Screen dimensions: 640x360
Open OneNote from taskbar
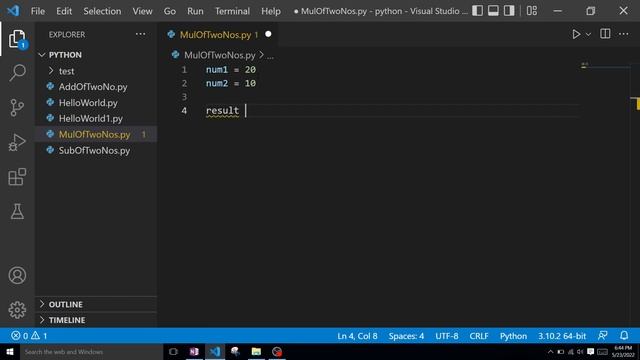tap(194, 352)
